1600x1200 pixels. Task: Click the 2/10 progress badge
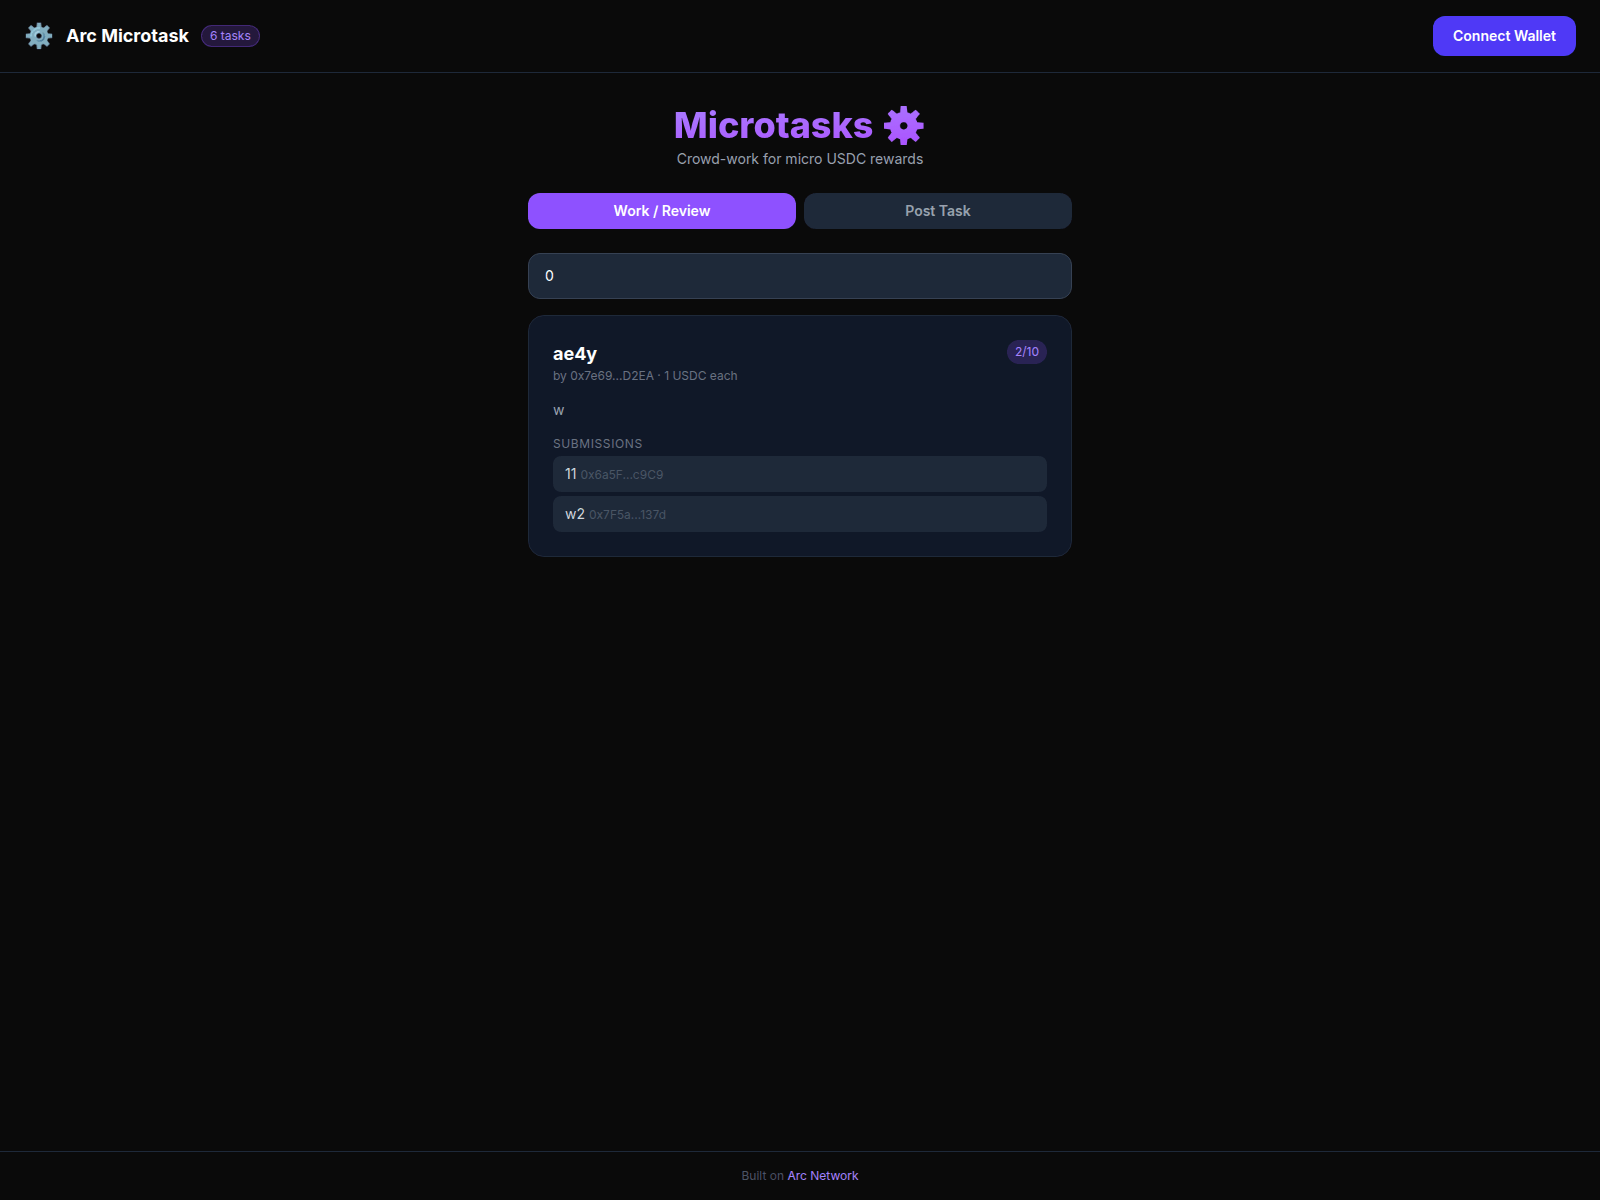point(1027,352)
